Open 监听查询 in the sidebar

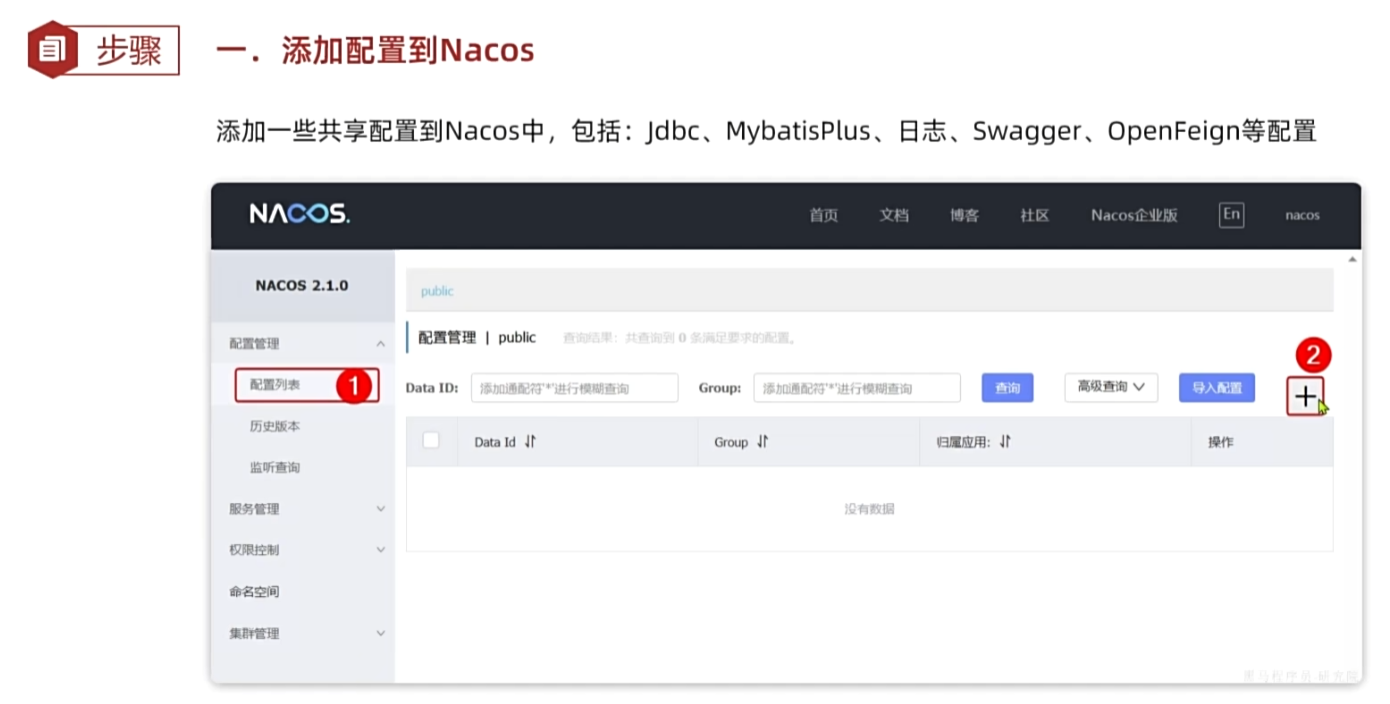(x=275, y=467)
